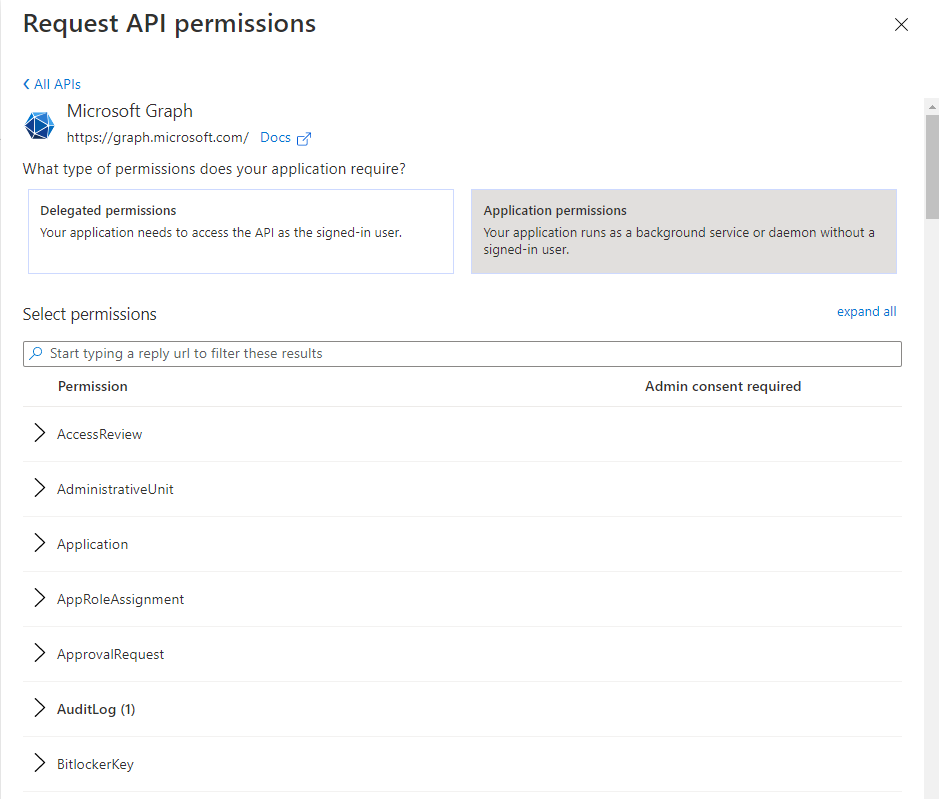Click the Permission column header
The image size is (939, 799).
coord(93,387)
